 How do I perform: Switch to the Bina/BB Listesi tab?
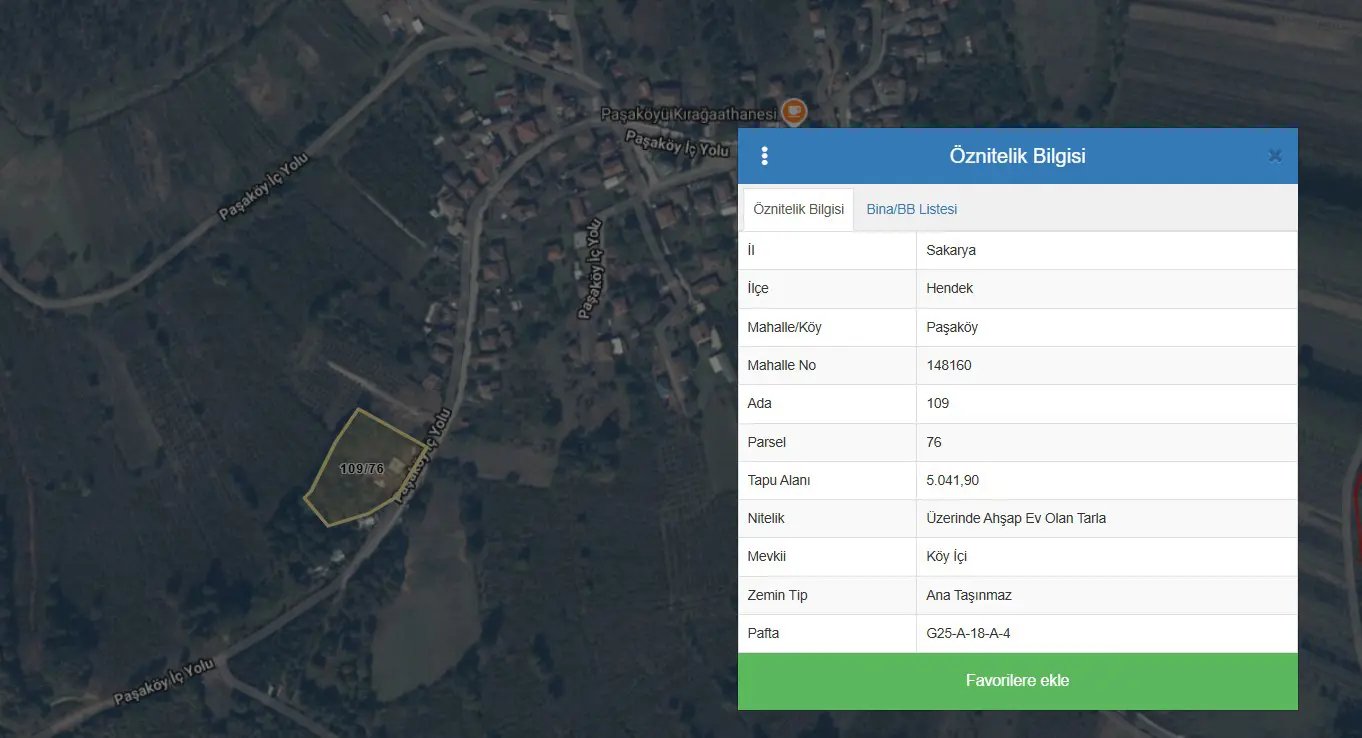(x=912, y=209)
